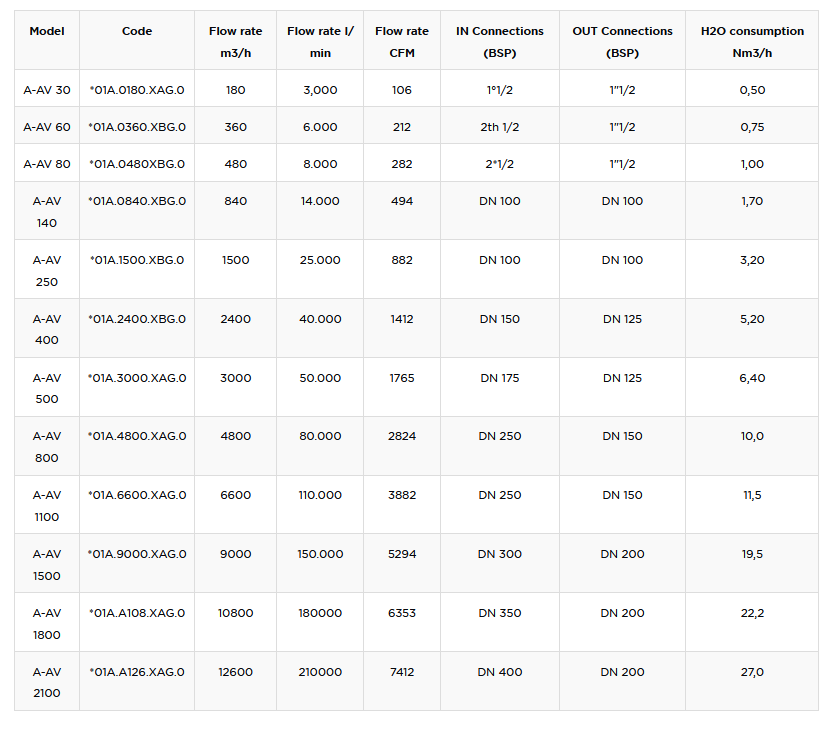Viewport: 835px width, 738px height.
Task: Select code cell *01A.A126.XAG.0
Action: pos(137,672)
